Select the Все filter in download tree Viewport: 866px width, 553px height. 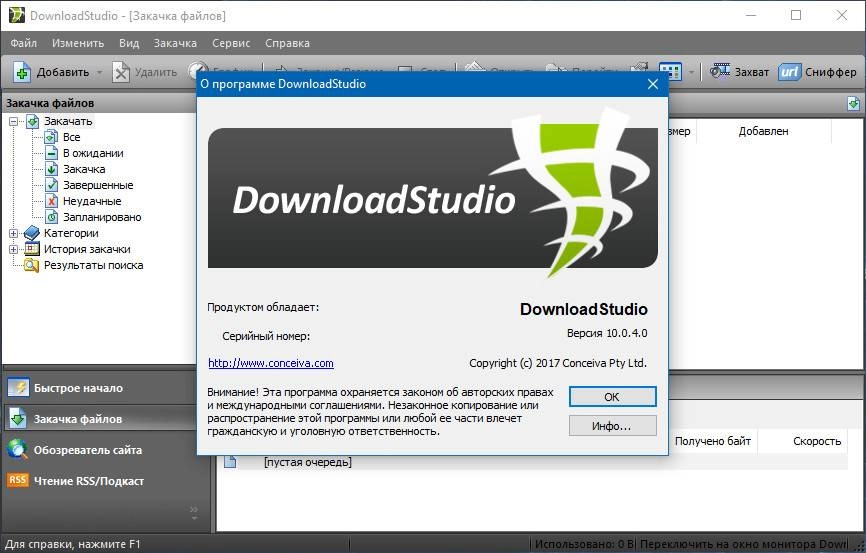tap(71, 137)
